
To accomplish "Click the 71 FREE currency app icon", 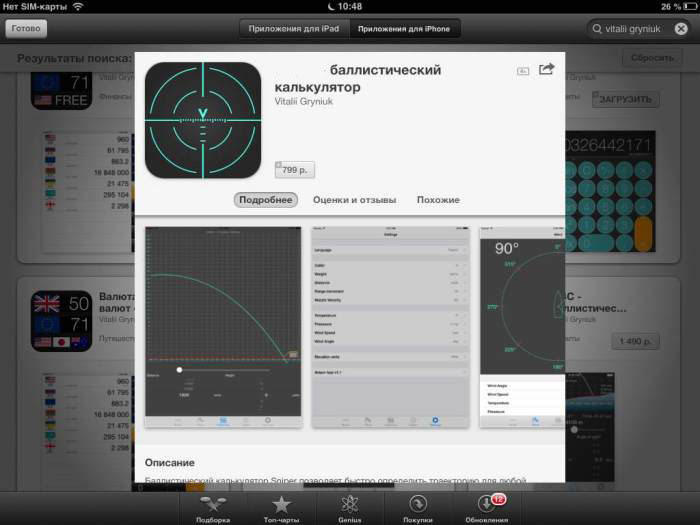I will tap(61, 92).
